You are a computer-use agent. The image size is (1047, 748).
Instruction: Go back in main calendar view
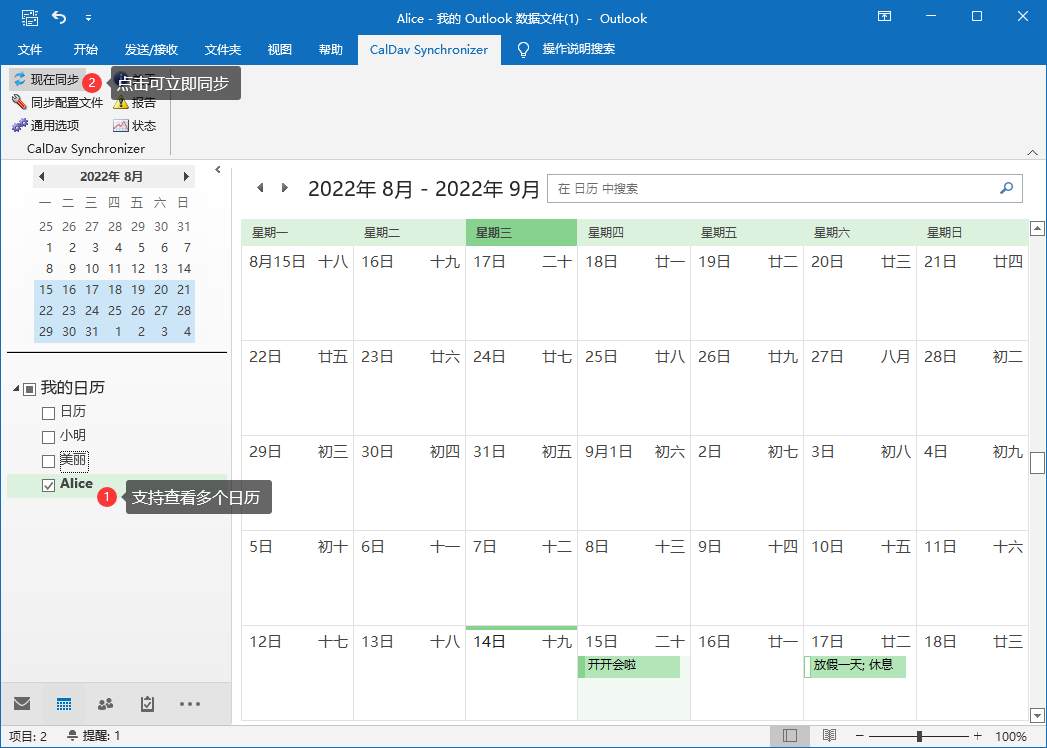[x=260, y=188]
